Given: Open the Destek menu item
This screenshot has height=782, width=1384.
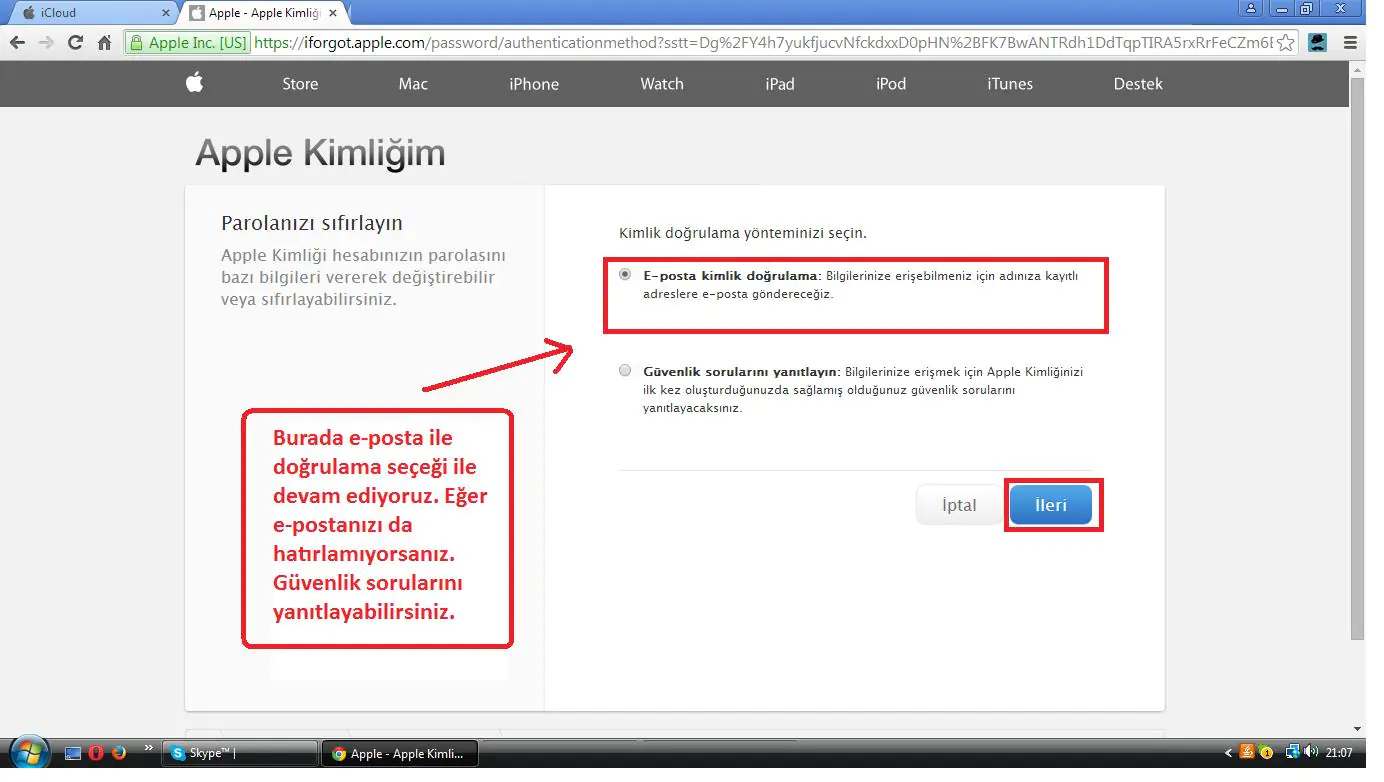Looking at the screenshot, I should (x=1138, y=84).
